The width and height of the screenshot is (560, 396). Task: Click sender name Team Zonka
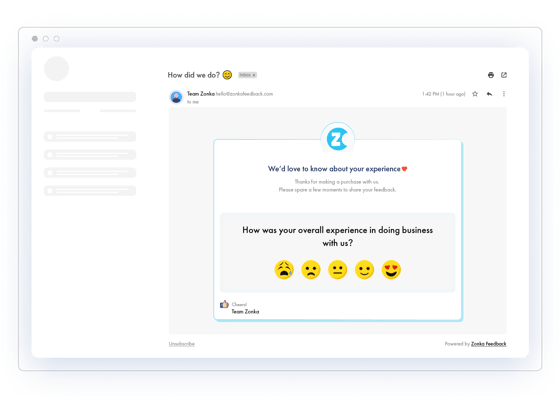(201, 94)
